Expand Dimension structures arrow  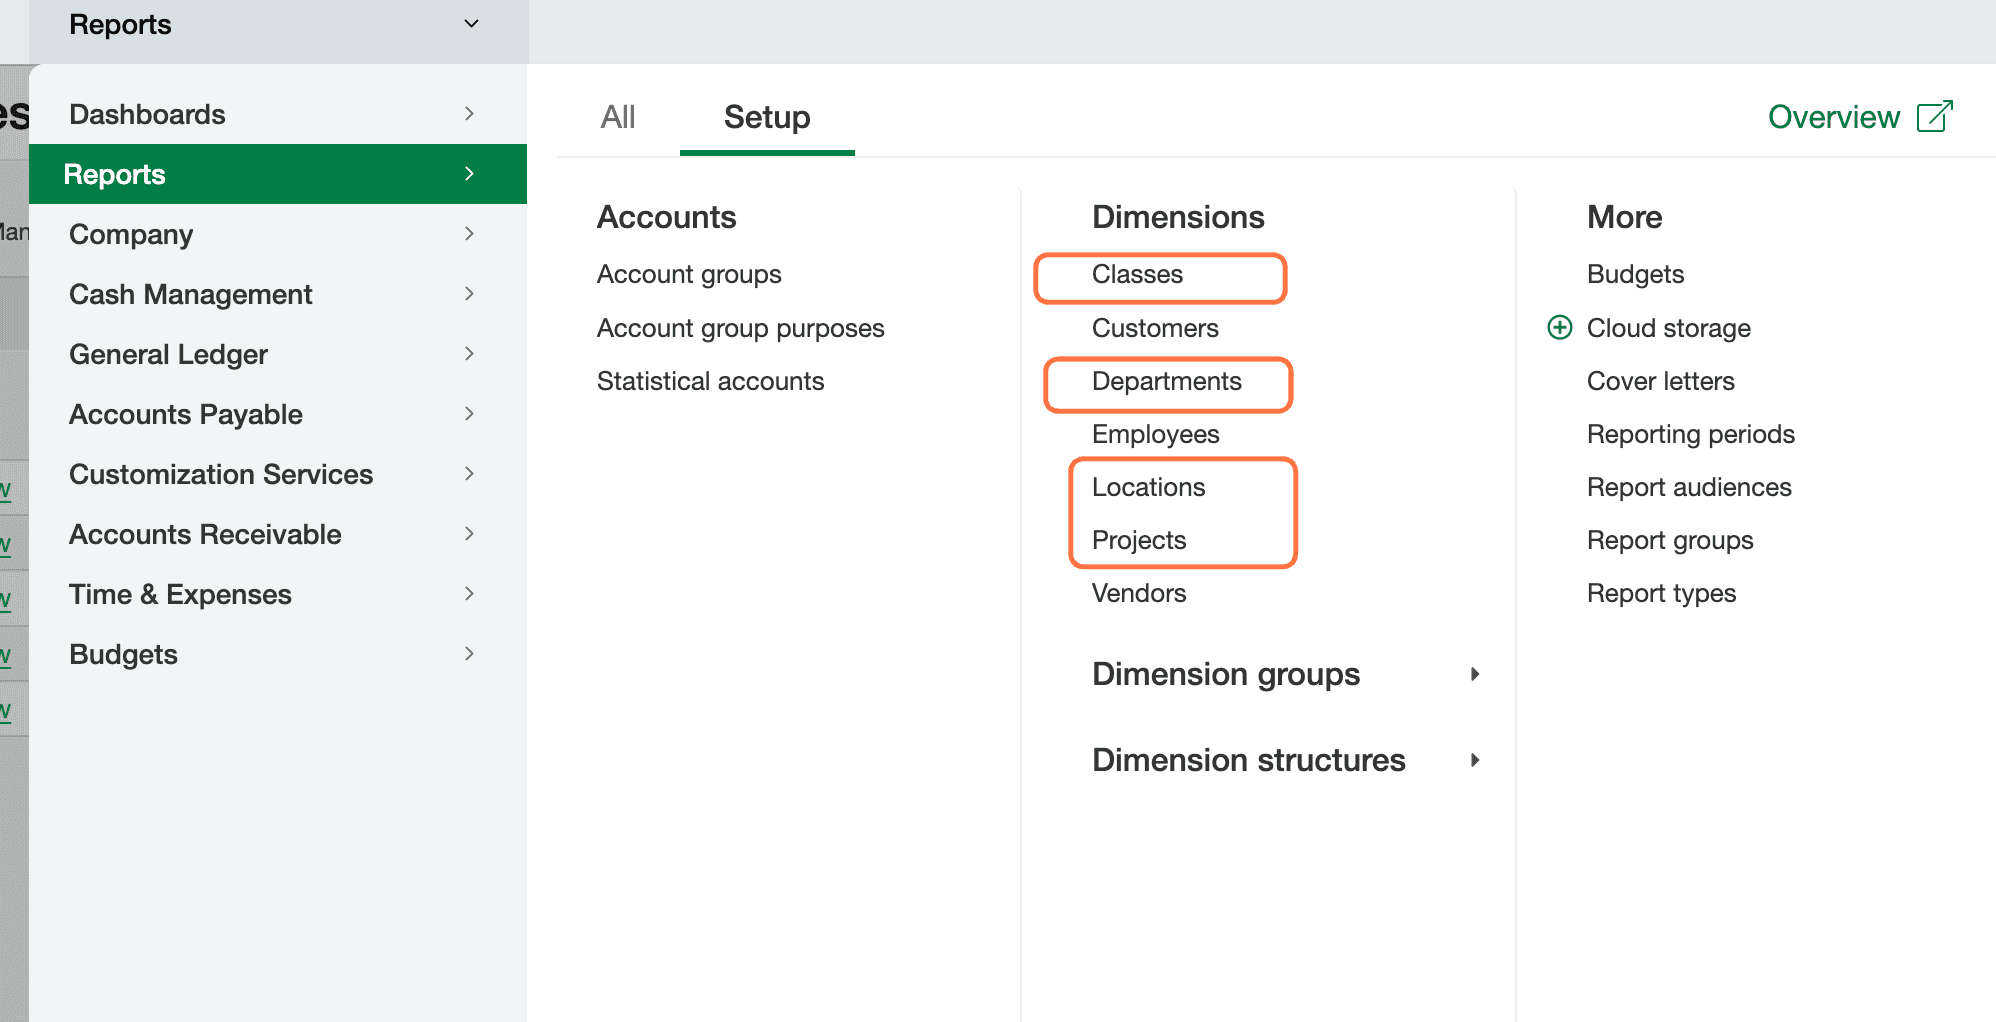[x=1475, y=760]
